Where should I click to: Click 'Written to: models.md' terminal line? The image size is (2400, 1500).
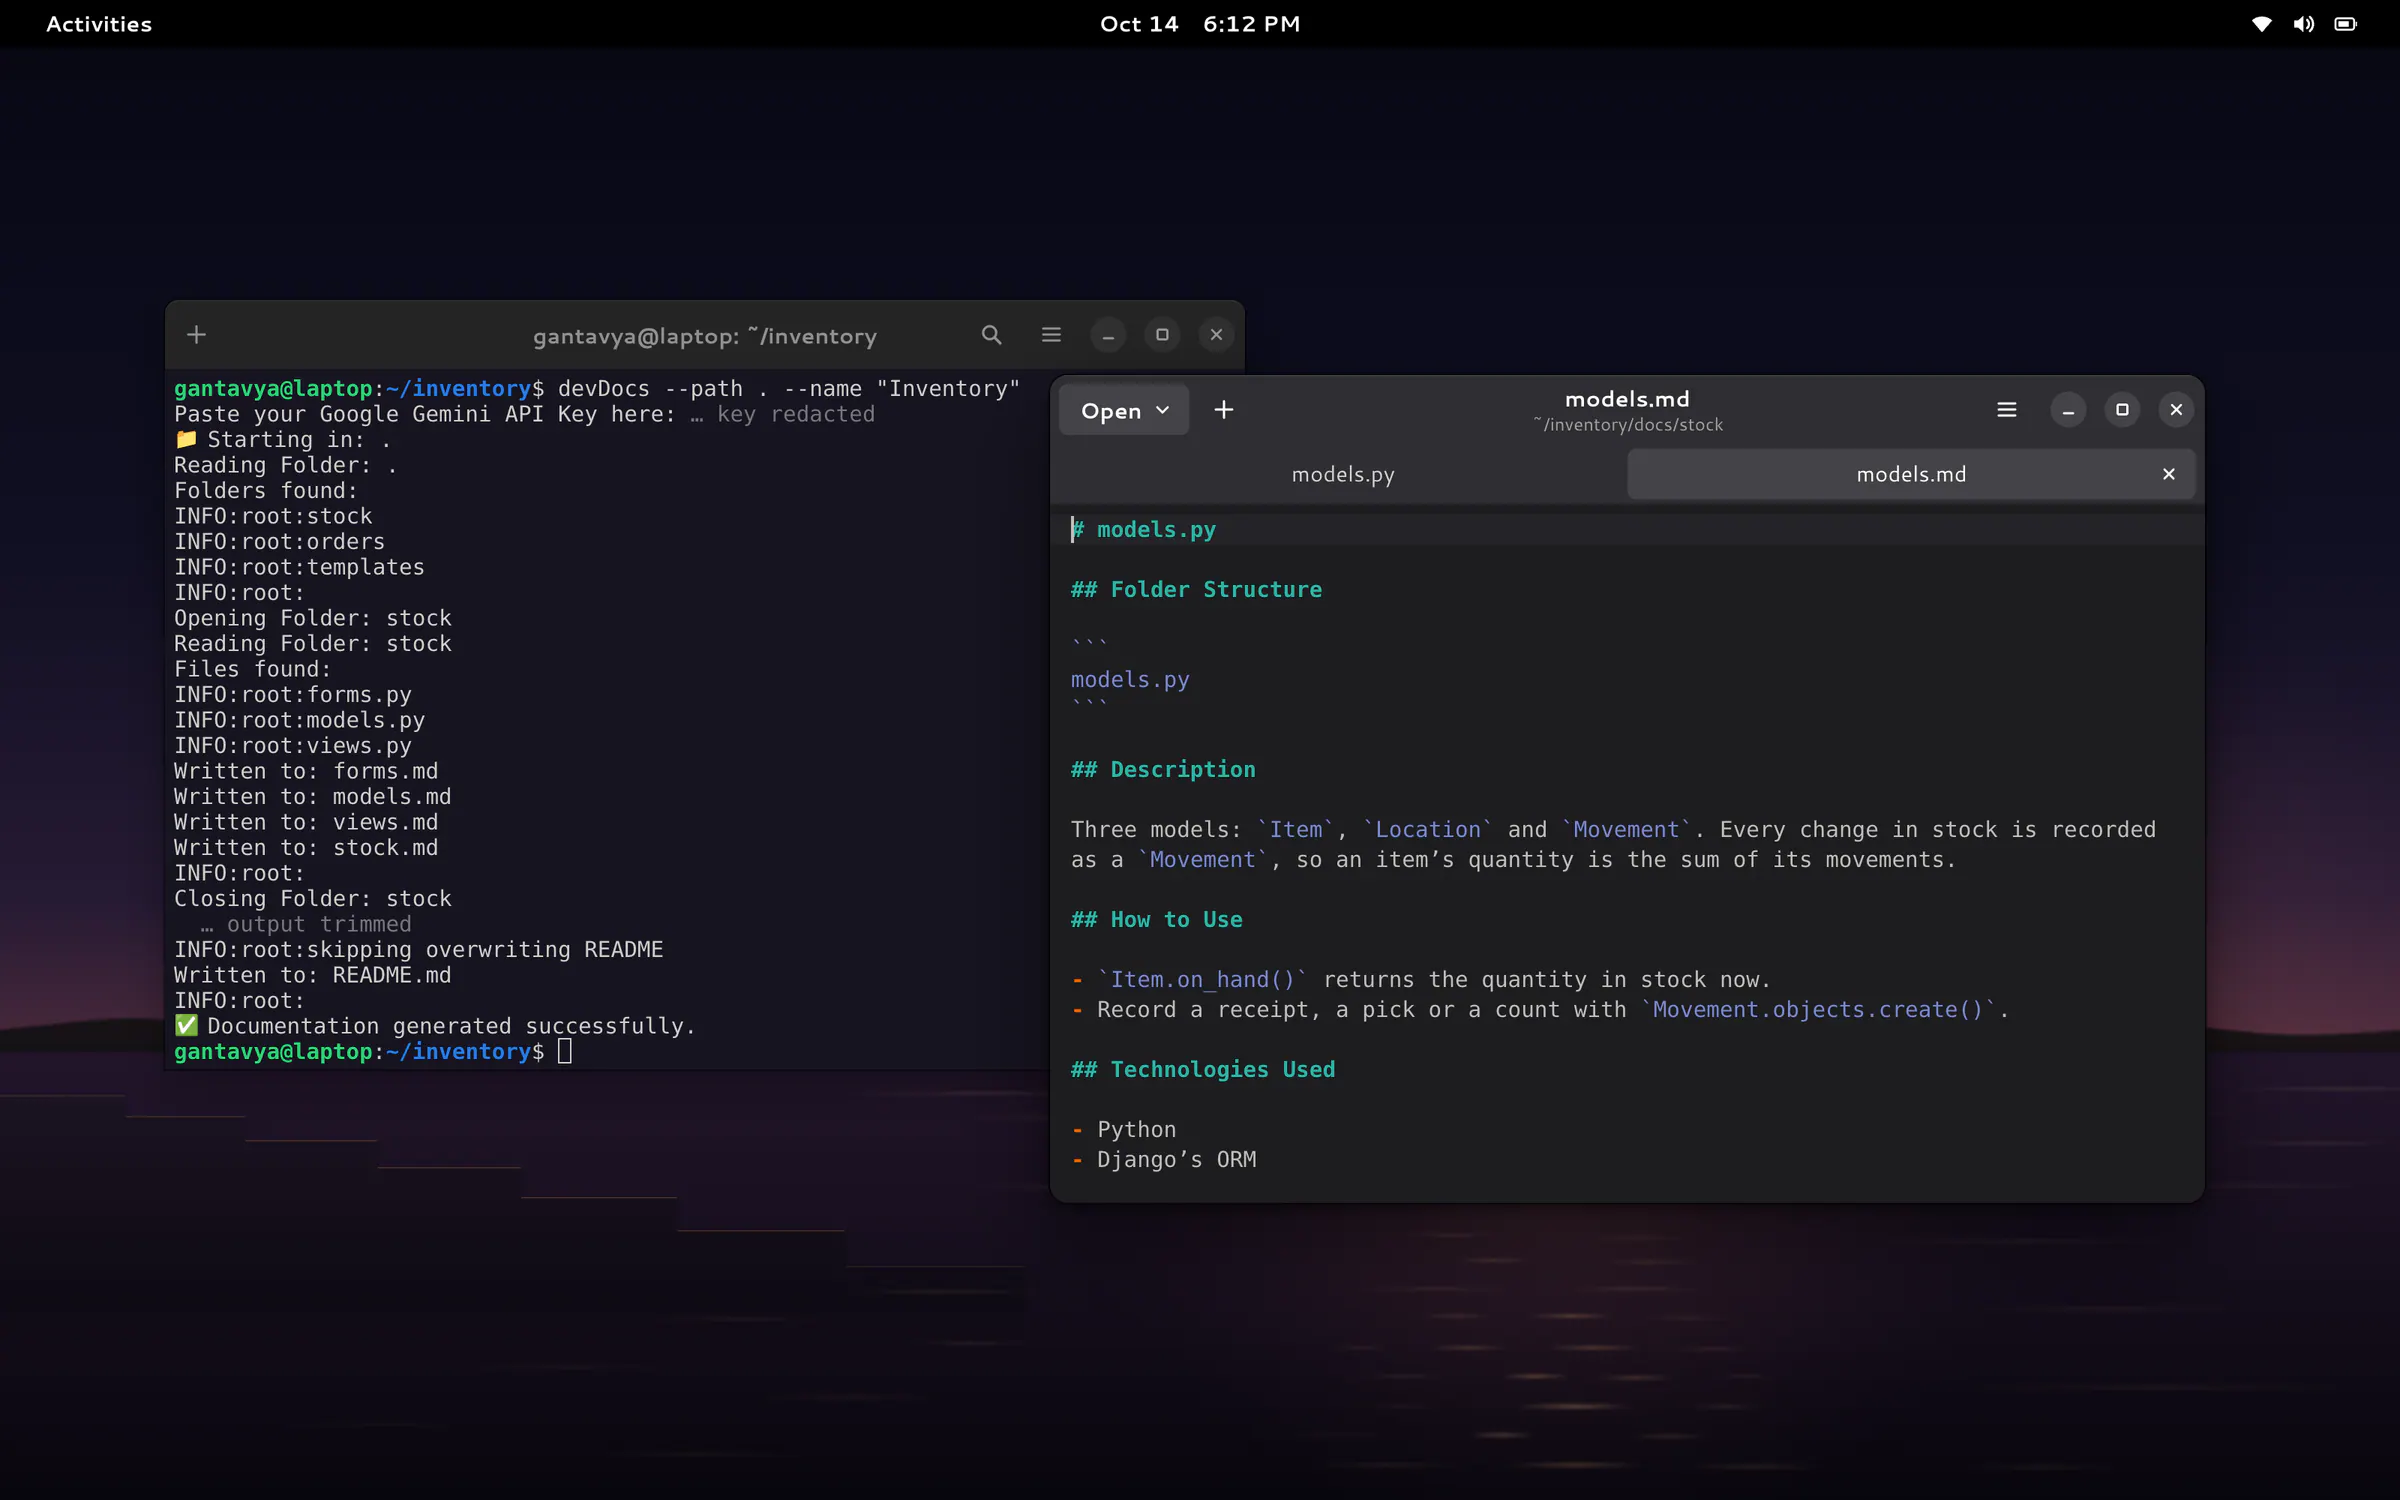pos(313,797)
